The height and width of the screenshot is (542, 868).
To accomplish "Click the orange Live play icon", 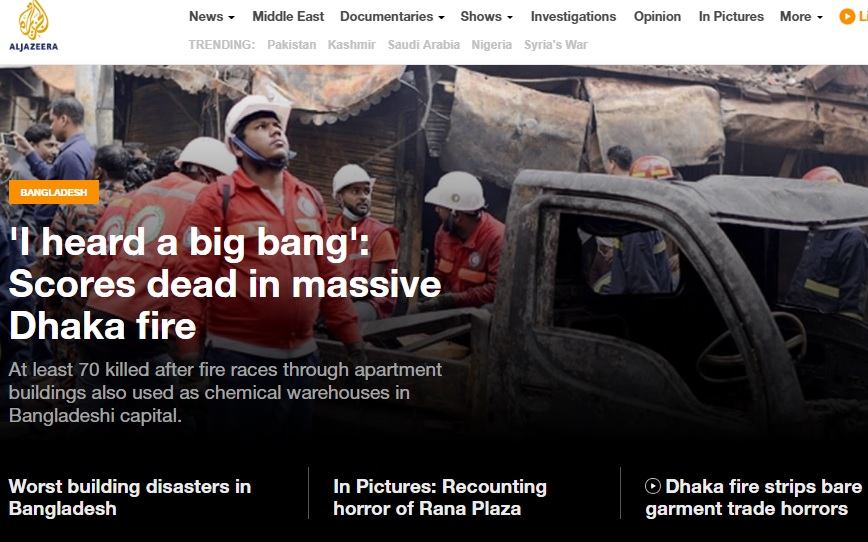I will point(847,17).
